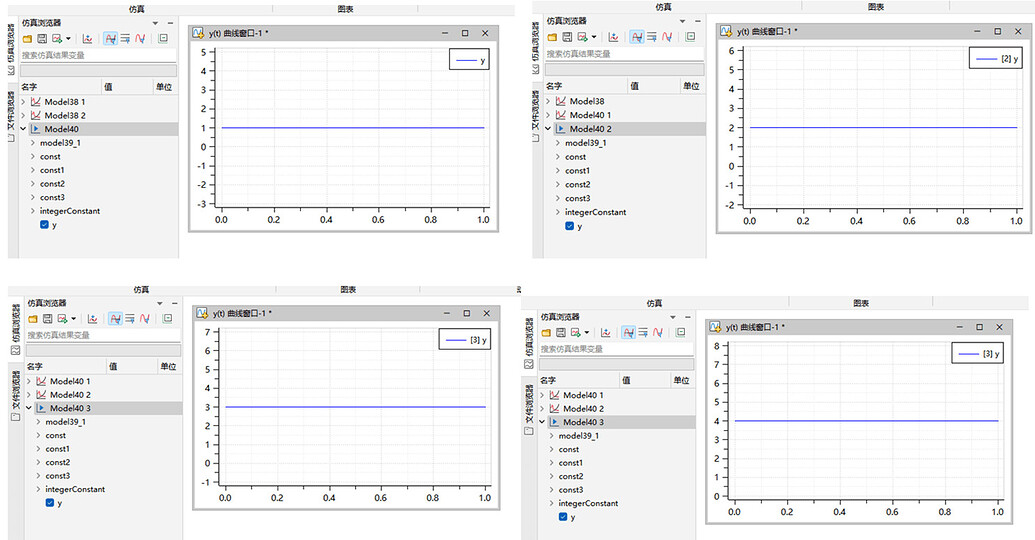Toggle highlighted curve mode icon in Model38 1 panel
Viewport: 1035px width, 540px height.
110,39
